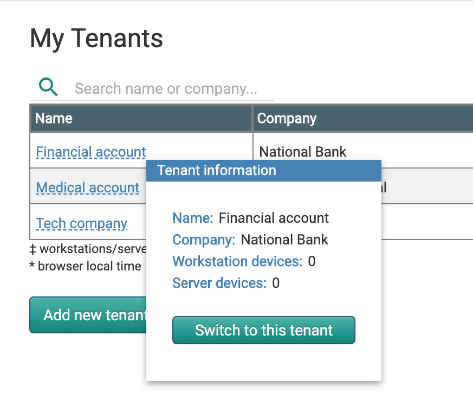Sort by the Company column header
The image size is (473, 394).
click(x=363, y=118)
